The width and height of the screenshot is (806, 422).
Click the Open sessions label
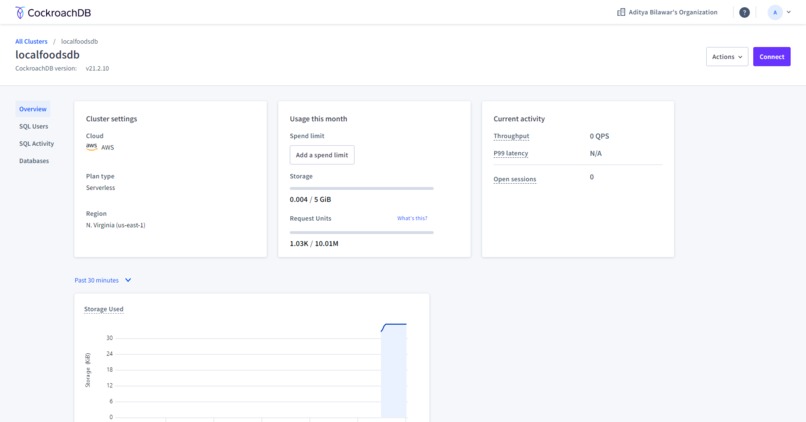click(x=515, y=179)
